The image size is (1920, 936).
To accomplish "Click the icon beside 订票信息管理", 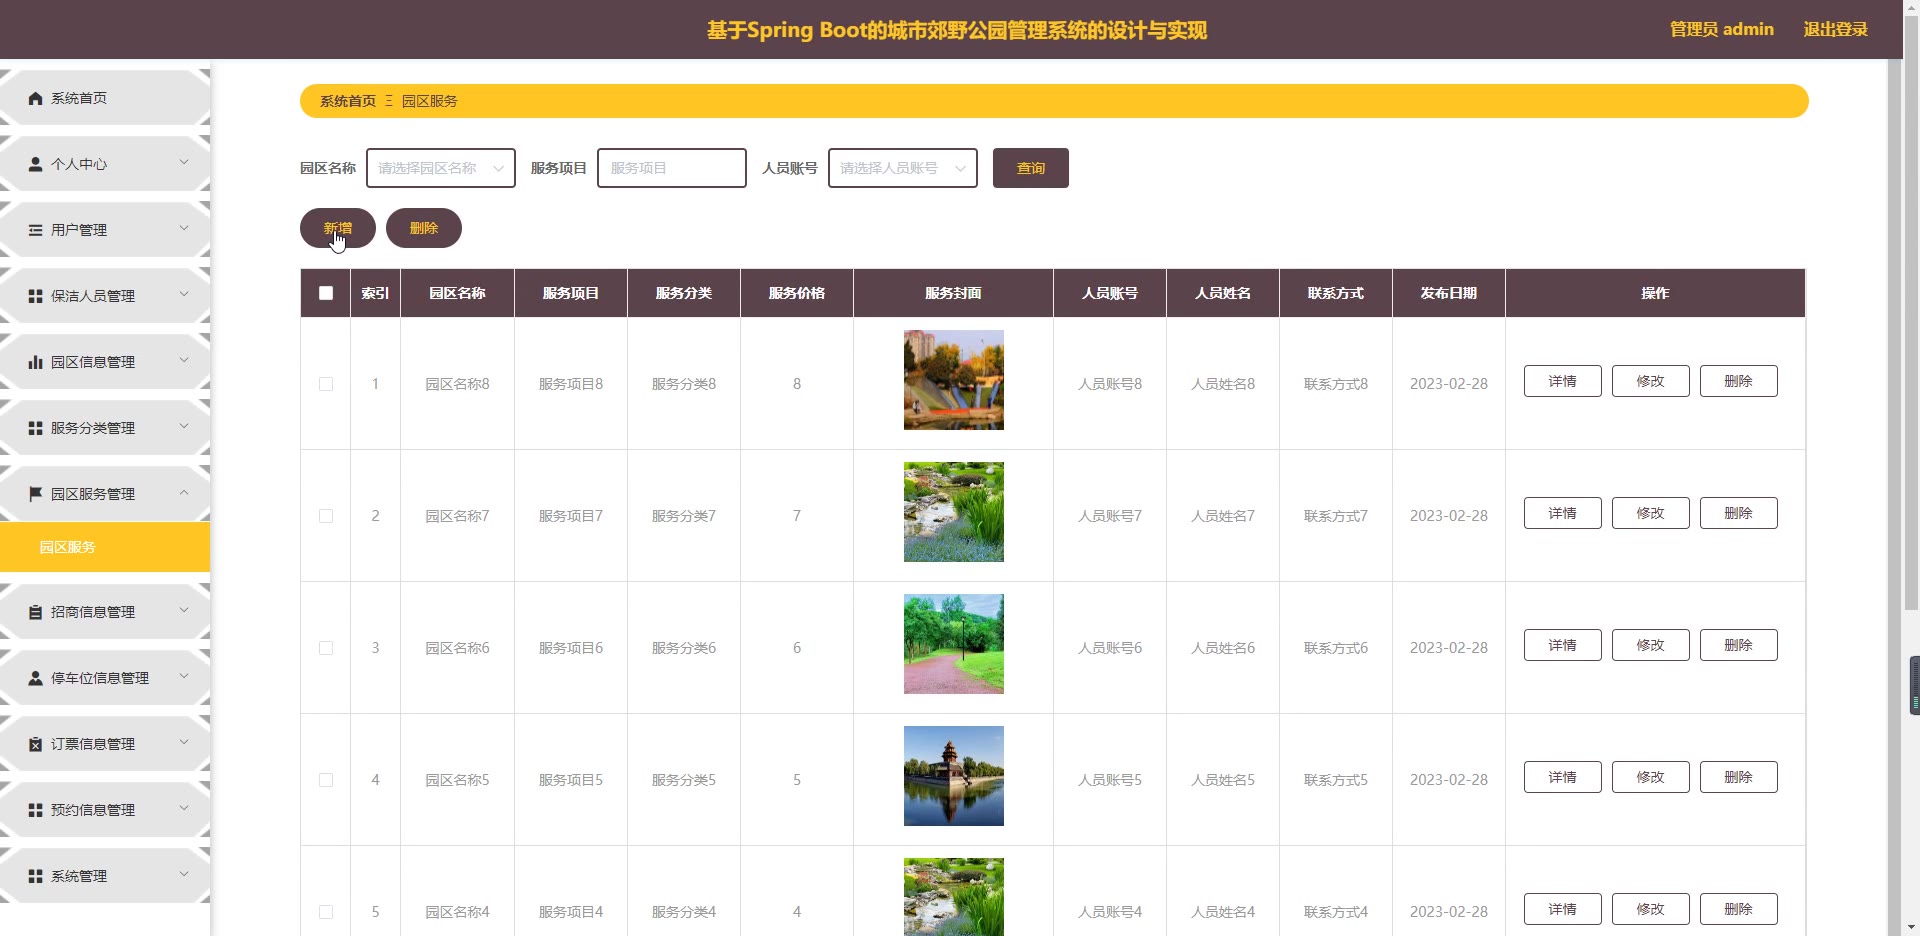I will [x=36, y=744].
